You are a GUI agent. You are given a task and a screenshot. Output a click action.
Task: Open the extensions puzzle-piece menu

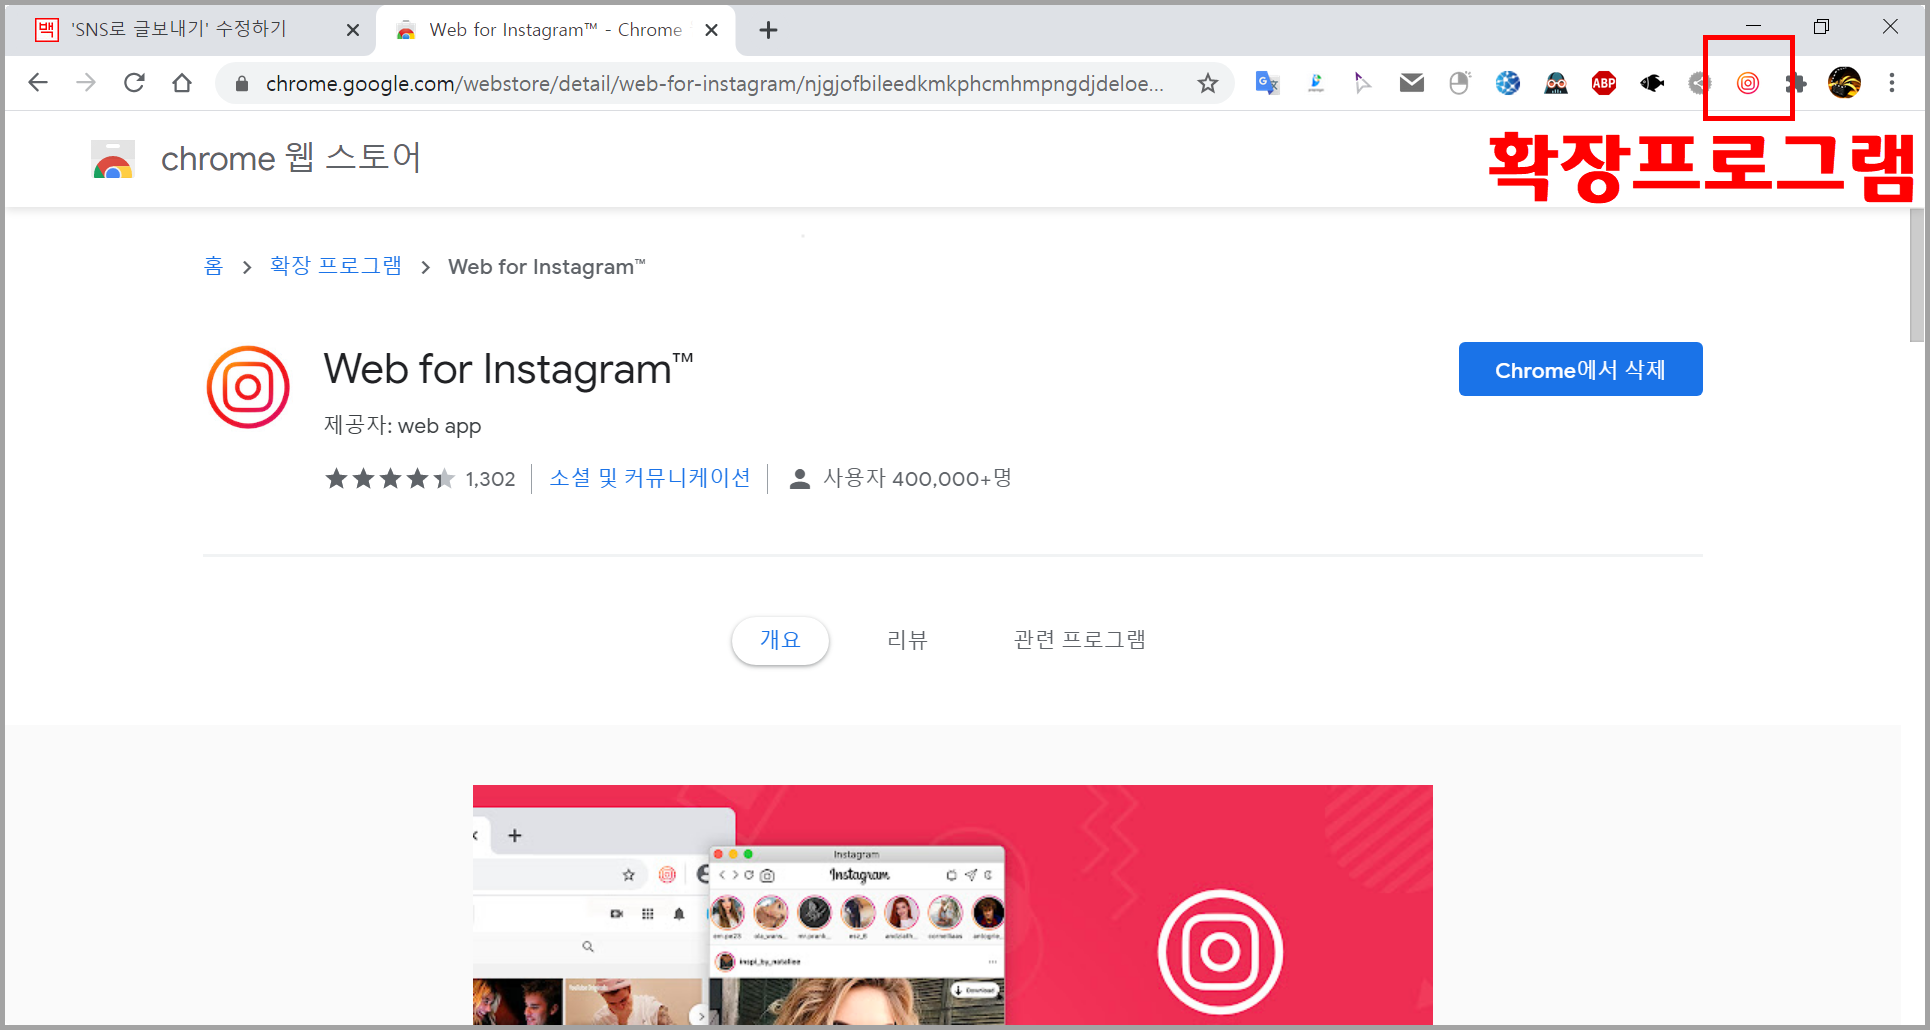point(1796,83)
